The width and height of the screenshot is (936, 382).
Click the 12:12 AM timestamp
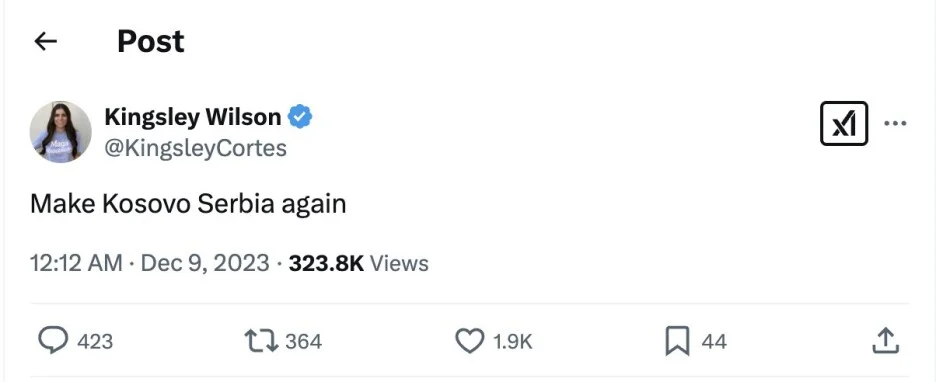point(76,263)
